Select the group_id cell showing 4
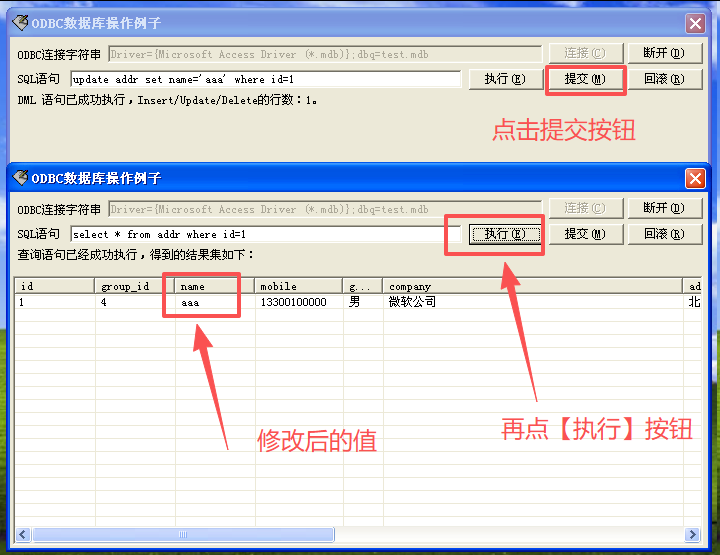Viewport: 720px width, 555px height. pyautogui.click(x=135, y=302)
